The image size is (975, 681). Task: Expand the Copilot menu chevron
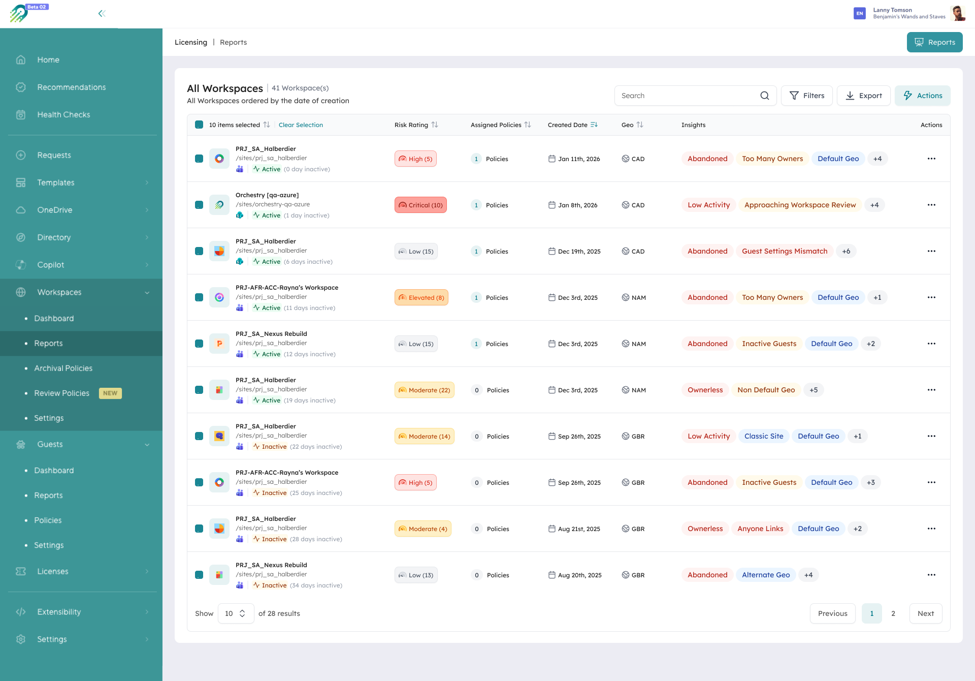pos(147,264)
